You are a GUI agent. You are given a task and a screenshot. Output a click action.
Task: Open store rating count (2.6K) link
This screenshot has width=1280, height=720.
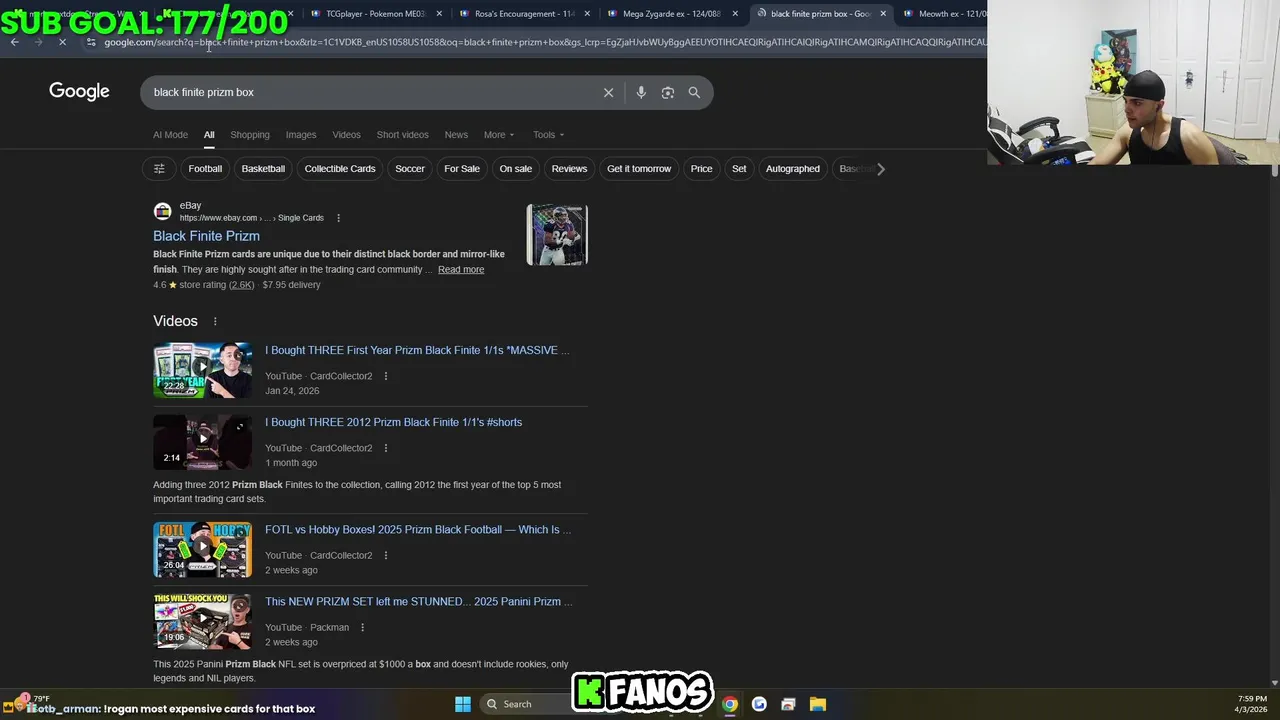click(x=242, y=285)
